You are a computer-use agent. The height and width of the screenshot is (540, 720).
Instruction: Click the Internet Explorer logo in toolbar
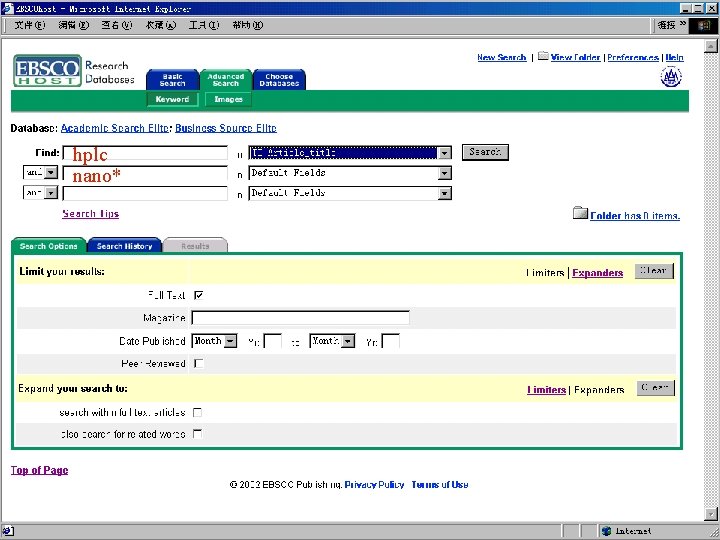[x=704, y=25]
